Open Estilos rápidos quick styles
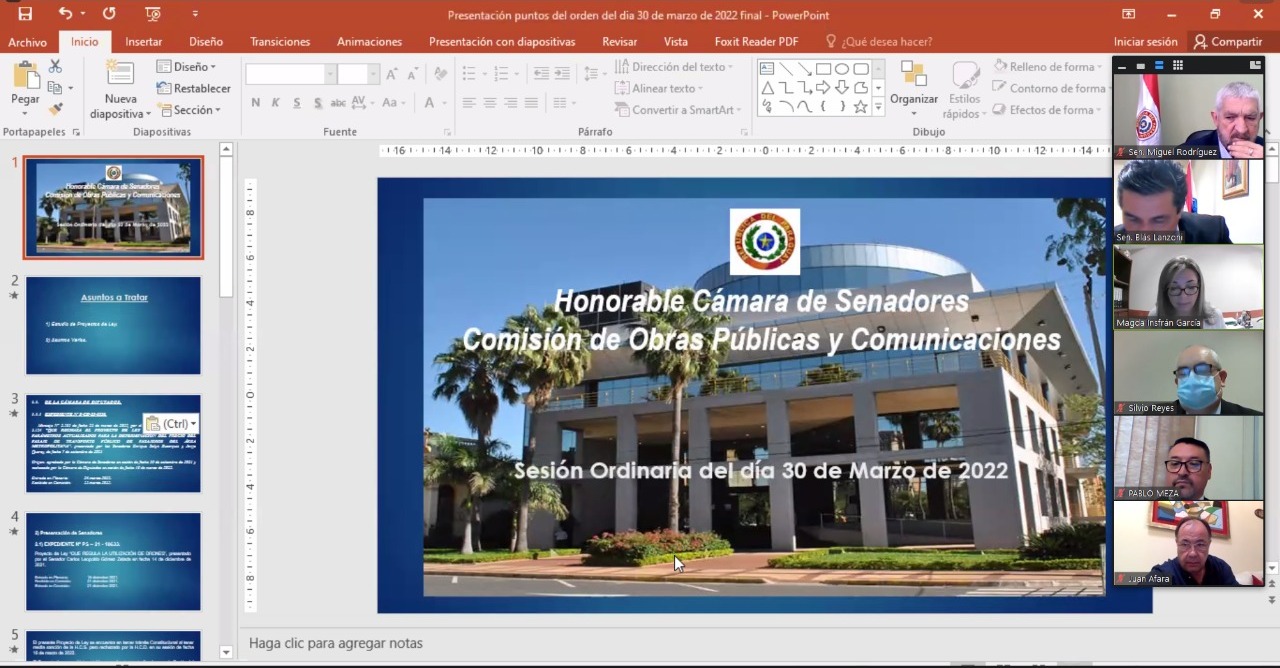 coord(964,90)
